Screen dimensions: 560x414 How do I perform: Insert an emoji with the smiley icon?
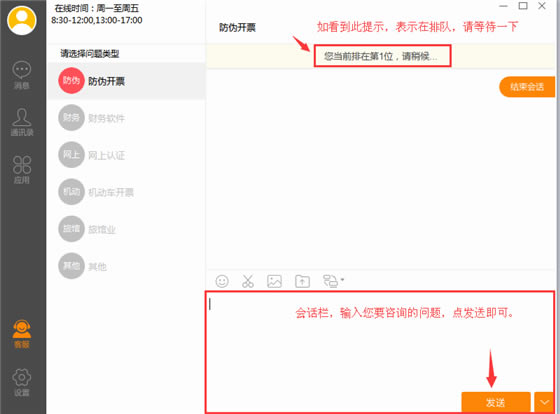222,281
